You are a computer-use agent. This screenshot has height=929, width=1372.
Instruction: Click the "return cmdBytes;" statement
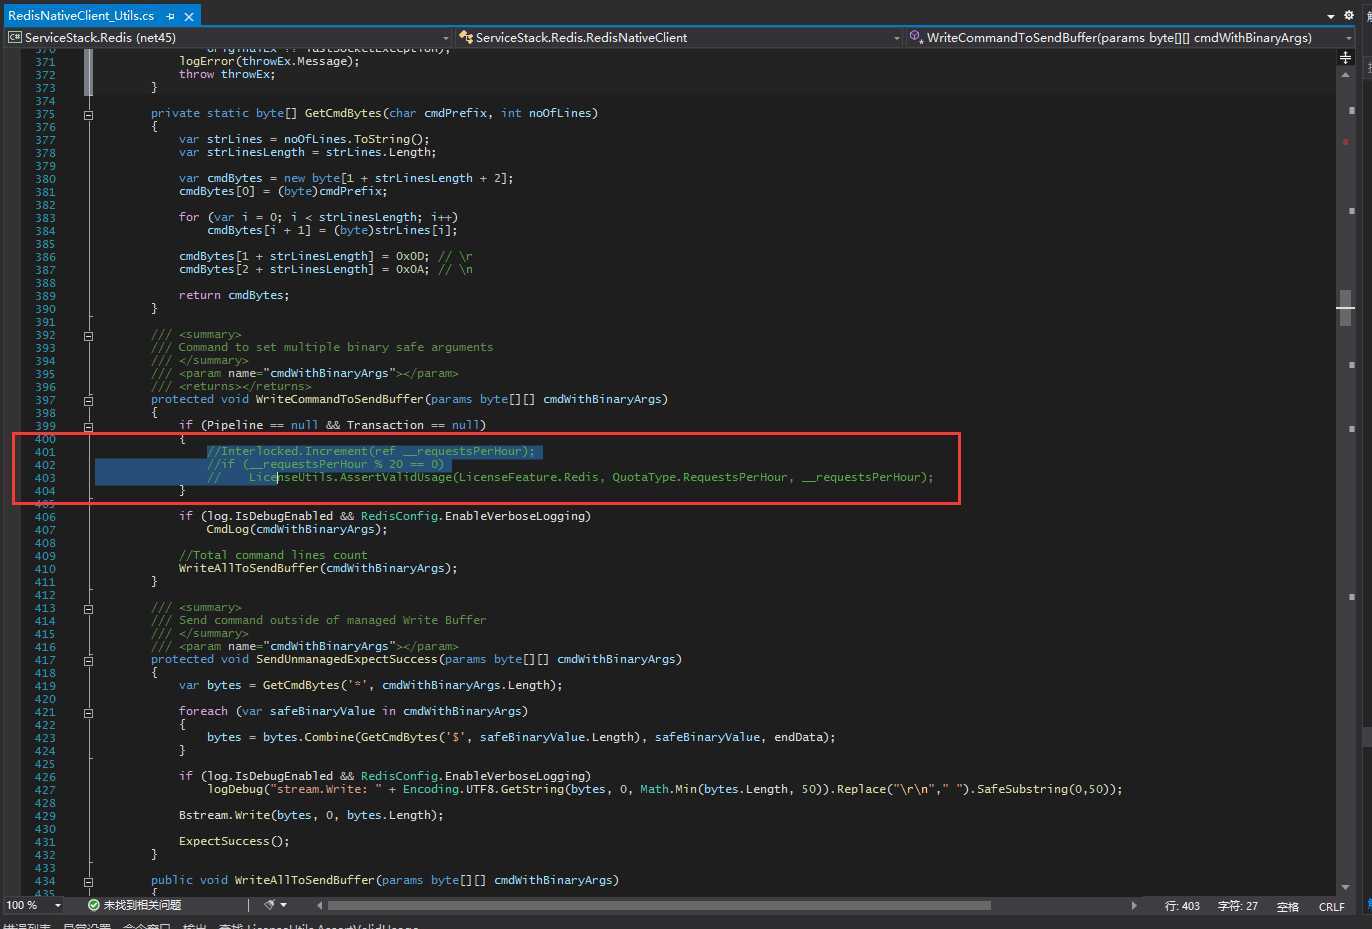pyautogui.click(x=234, y=296)
